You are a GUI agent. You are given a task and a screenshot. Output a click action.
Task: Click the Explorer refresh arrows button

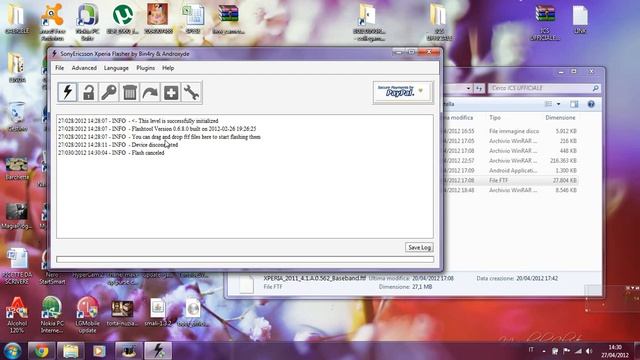(x=479, y=88)
